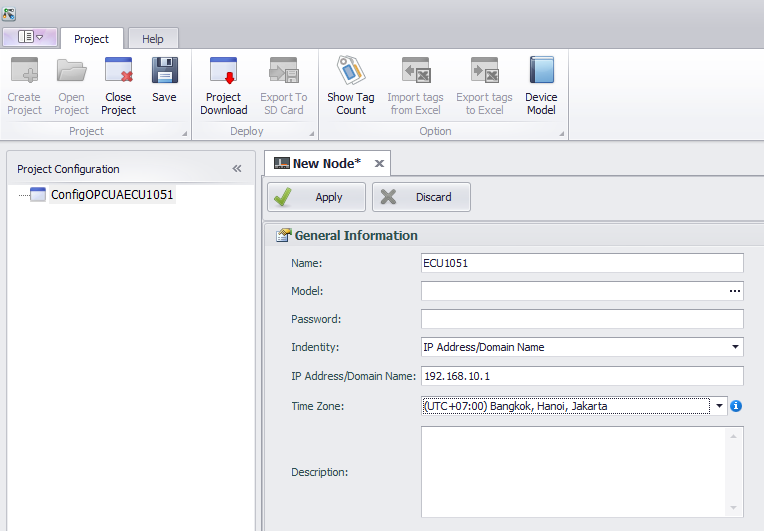The height and width of the screenshot is (531, 764).
Task: Save the project with the floppy icon
Action: click(165, 71)
